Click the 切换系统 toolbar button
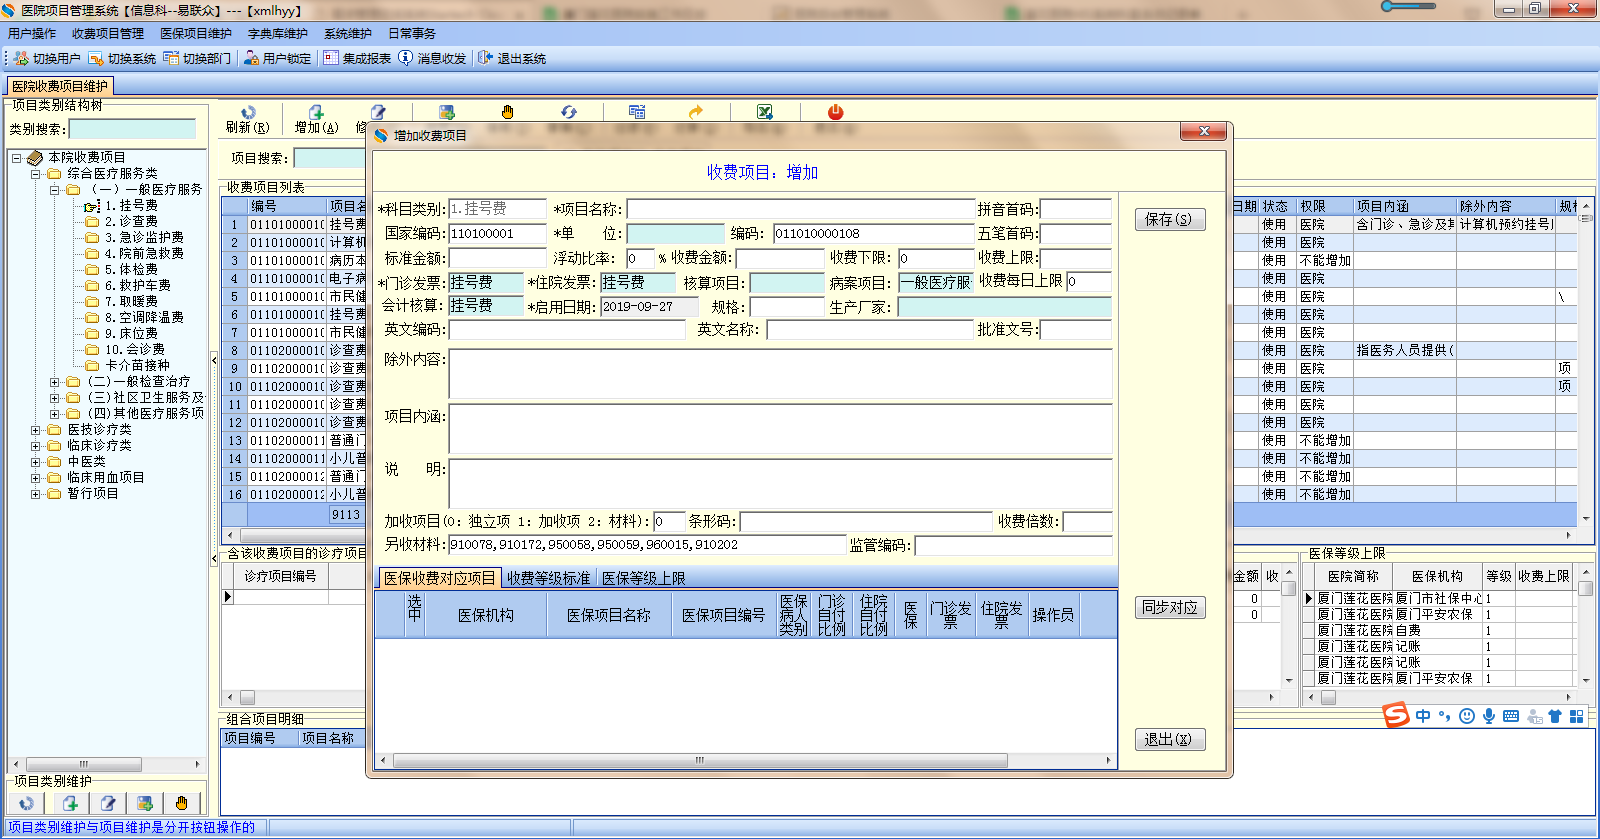 (x=122, y=58)
